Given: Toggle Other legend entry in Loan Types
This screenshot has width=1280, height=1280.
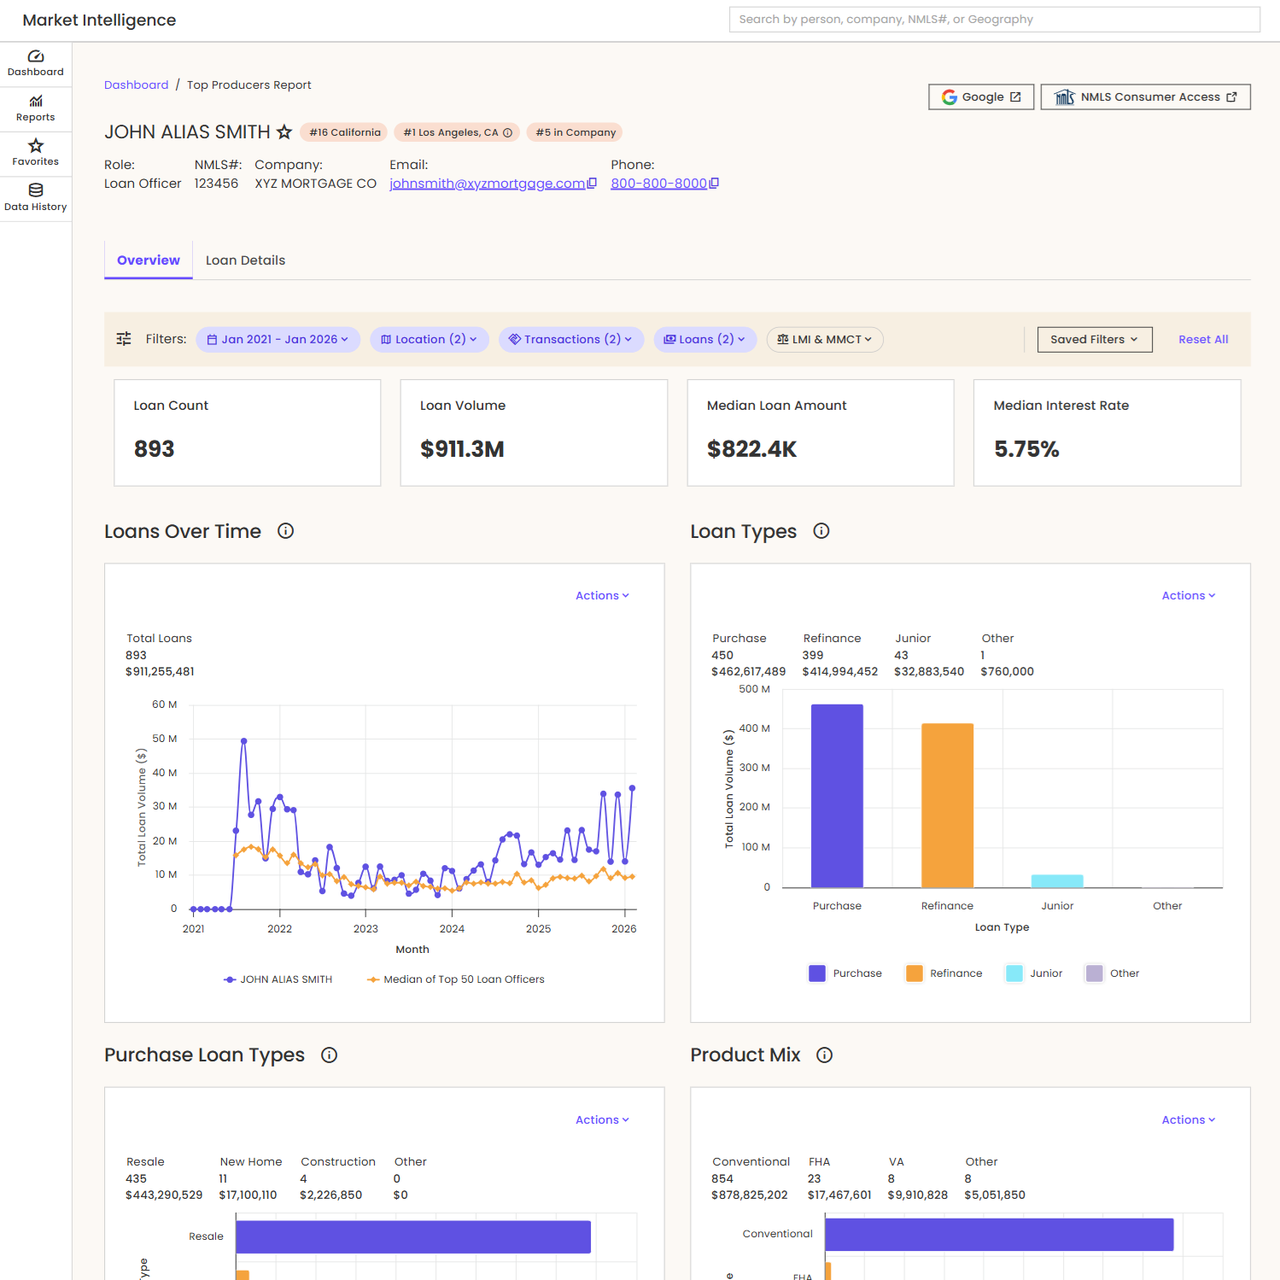Looking at the screenshot, I should click(x=1112, y=974).
